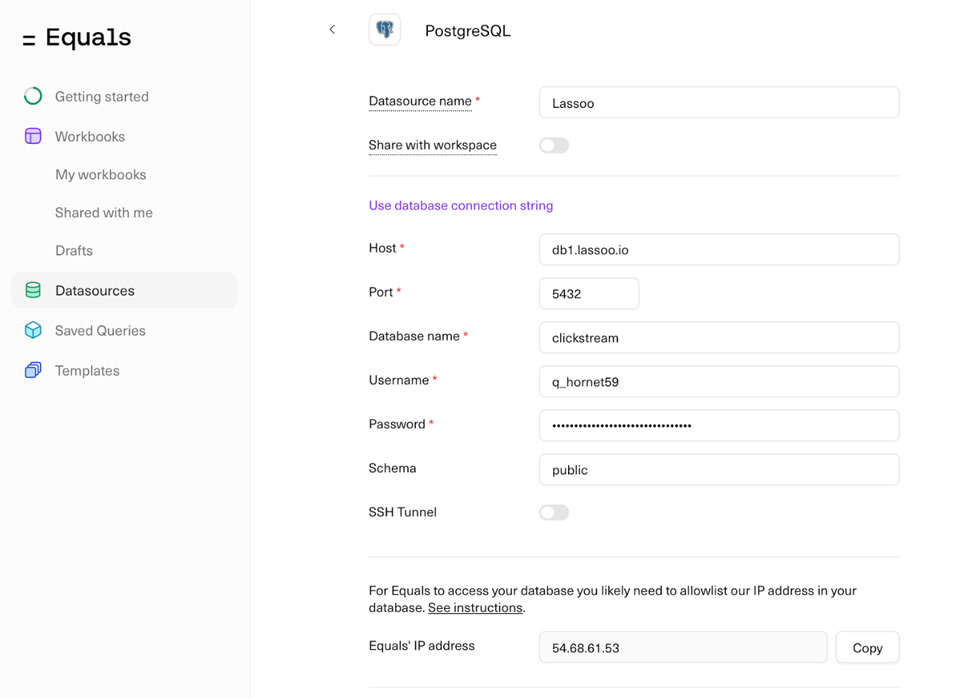Click the Port label

coord(381,292)
